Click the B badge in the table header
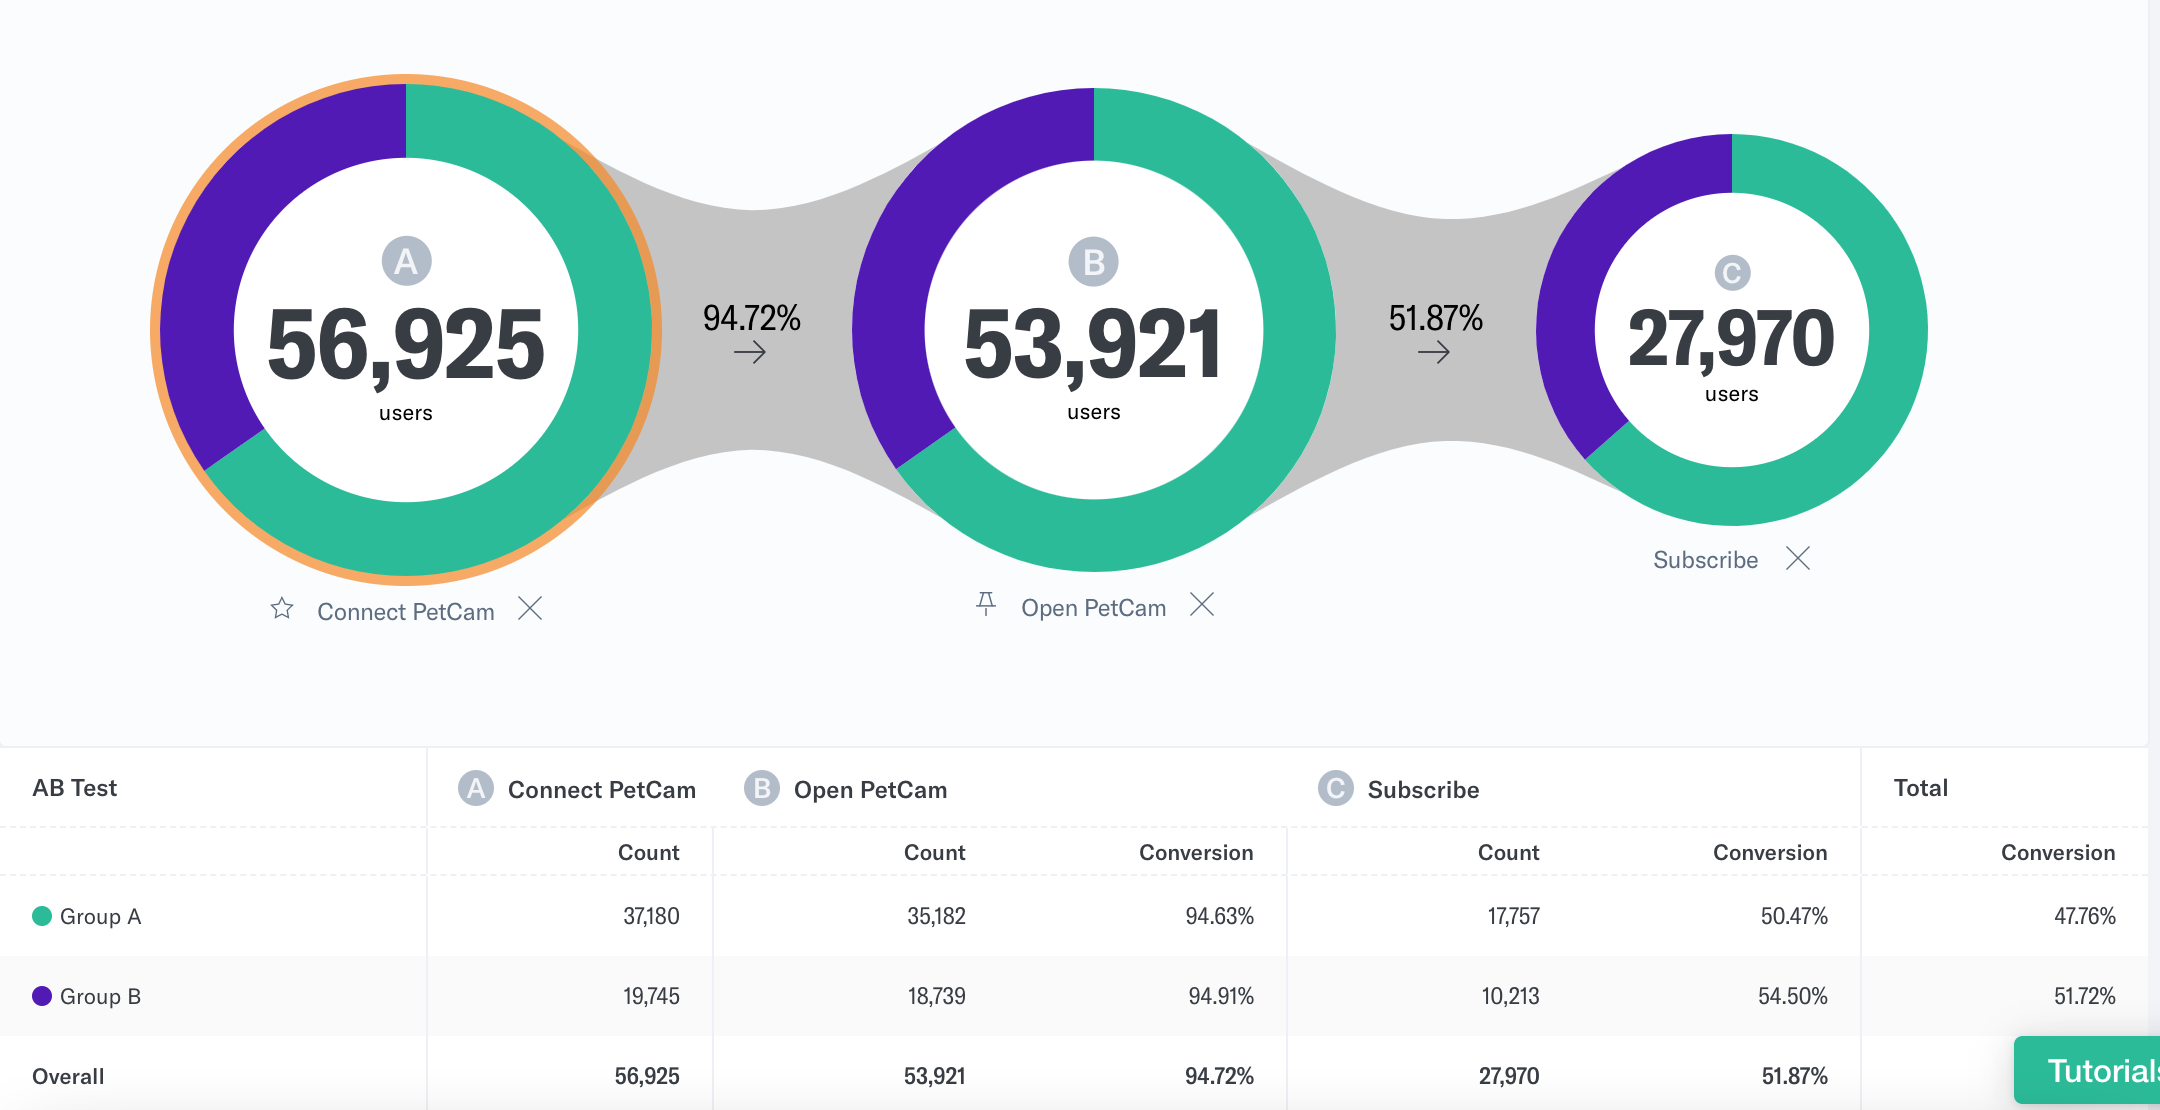Viewport: 2160px width, 1110px height. 761,789
